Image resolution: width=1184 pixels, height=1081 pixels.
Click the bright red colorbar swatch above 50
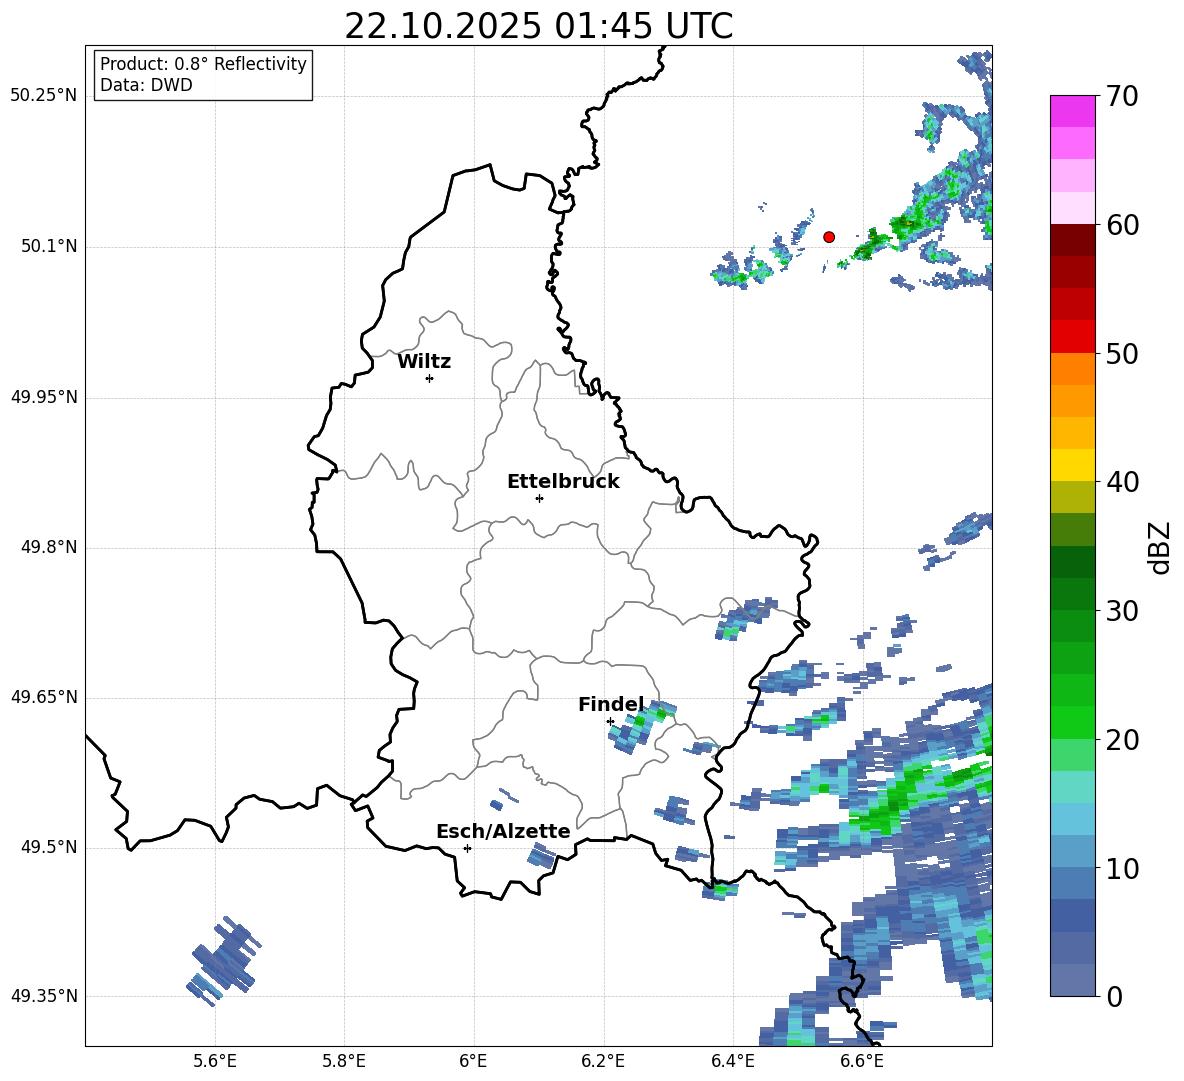click(x=1072, y=337)
